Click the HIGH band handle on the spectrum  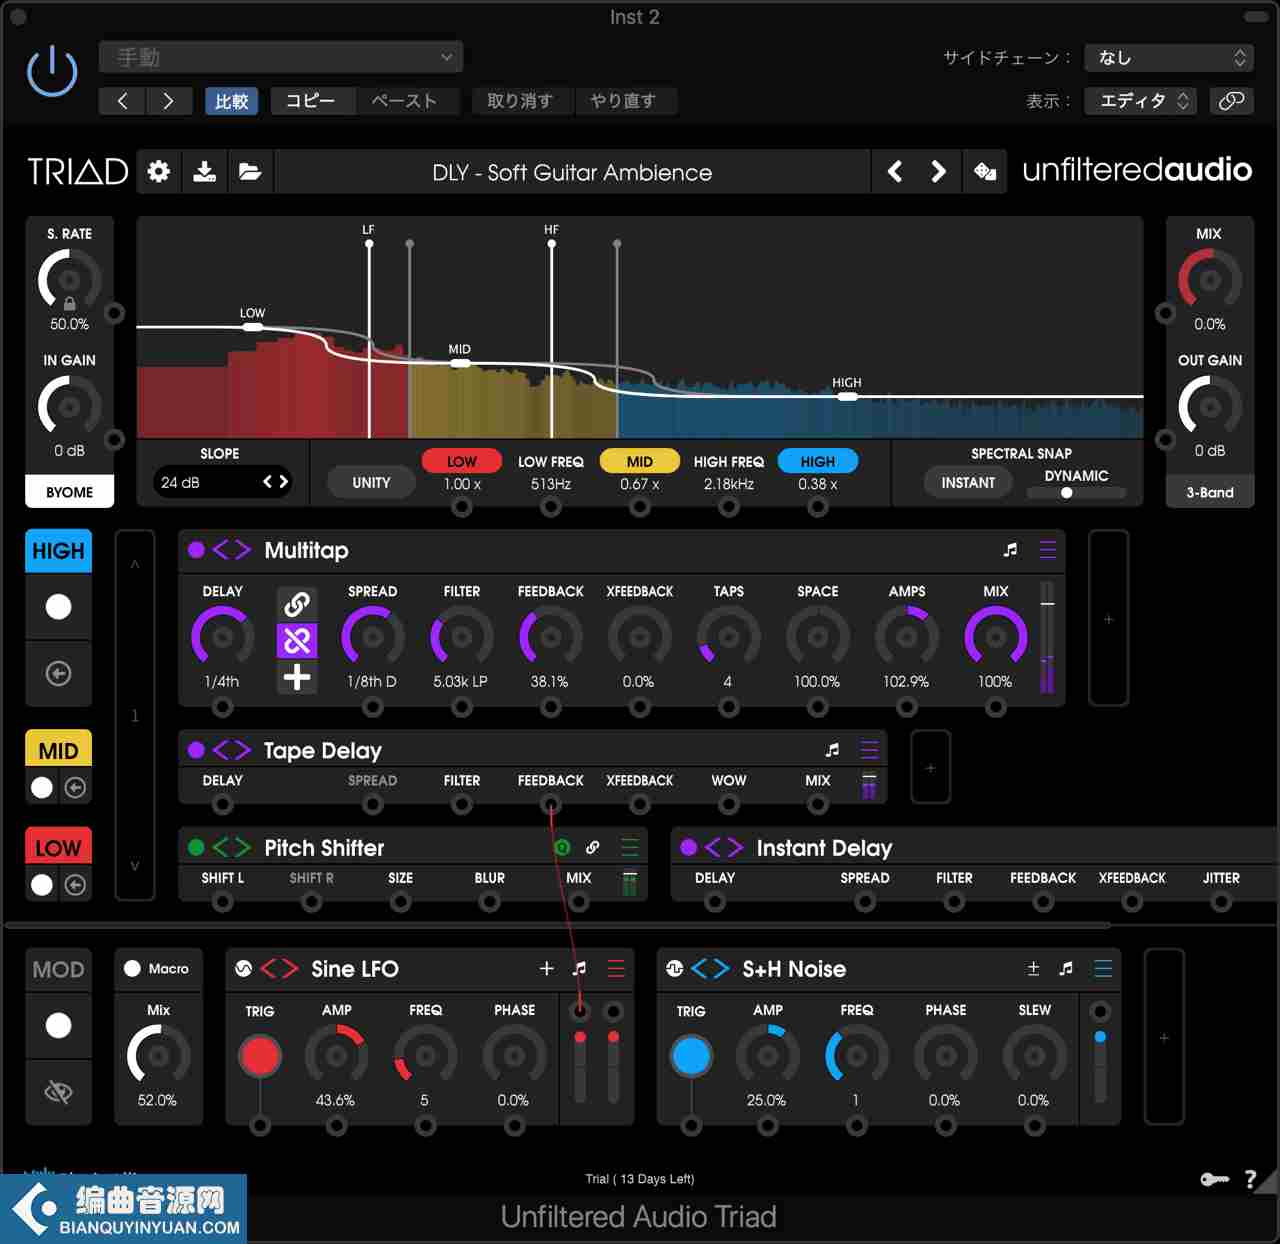pyautogui.click(x=847, y=397)
